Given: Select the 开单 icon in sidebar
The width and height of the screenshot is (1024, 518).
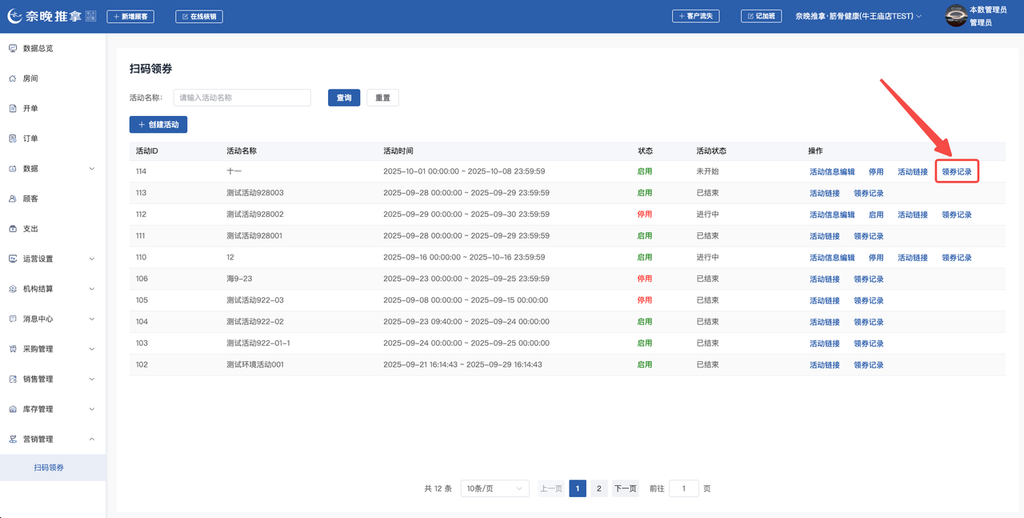Looking at the screenshot, I should [x=13, y=108].
